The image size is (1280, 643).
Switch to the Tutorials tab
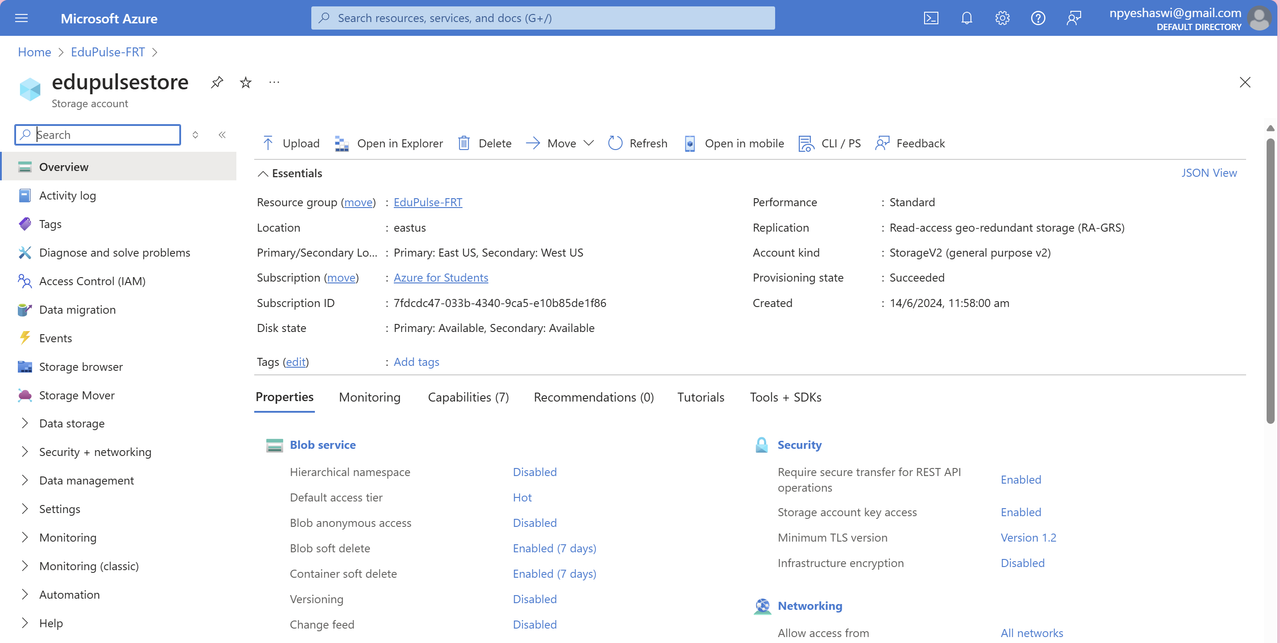[x=701, y=397]
